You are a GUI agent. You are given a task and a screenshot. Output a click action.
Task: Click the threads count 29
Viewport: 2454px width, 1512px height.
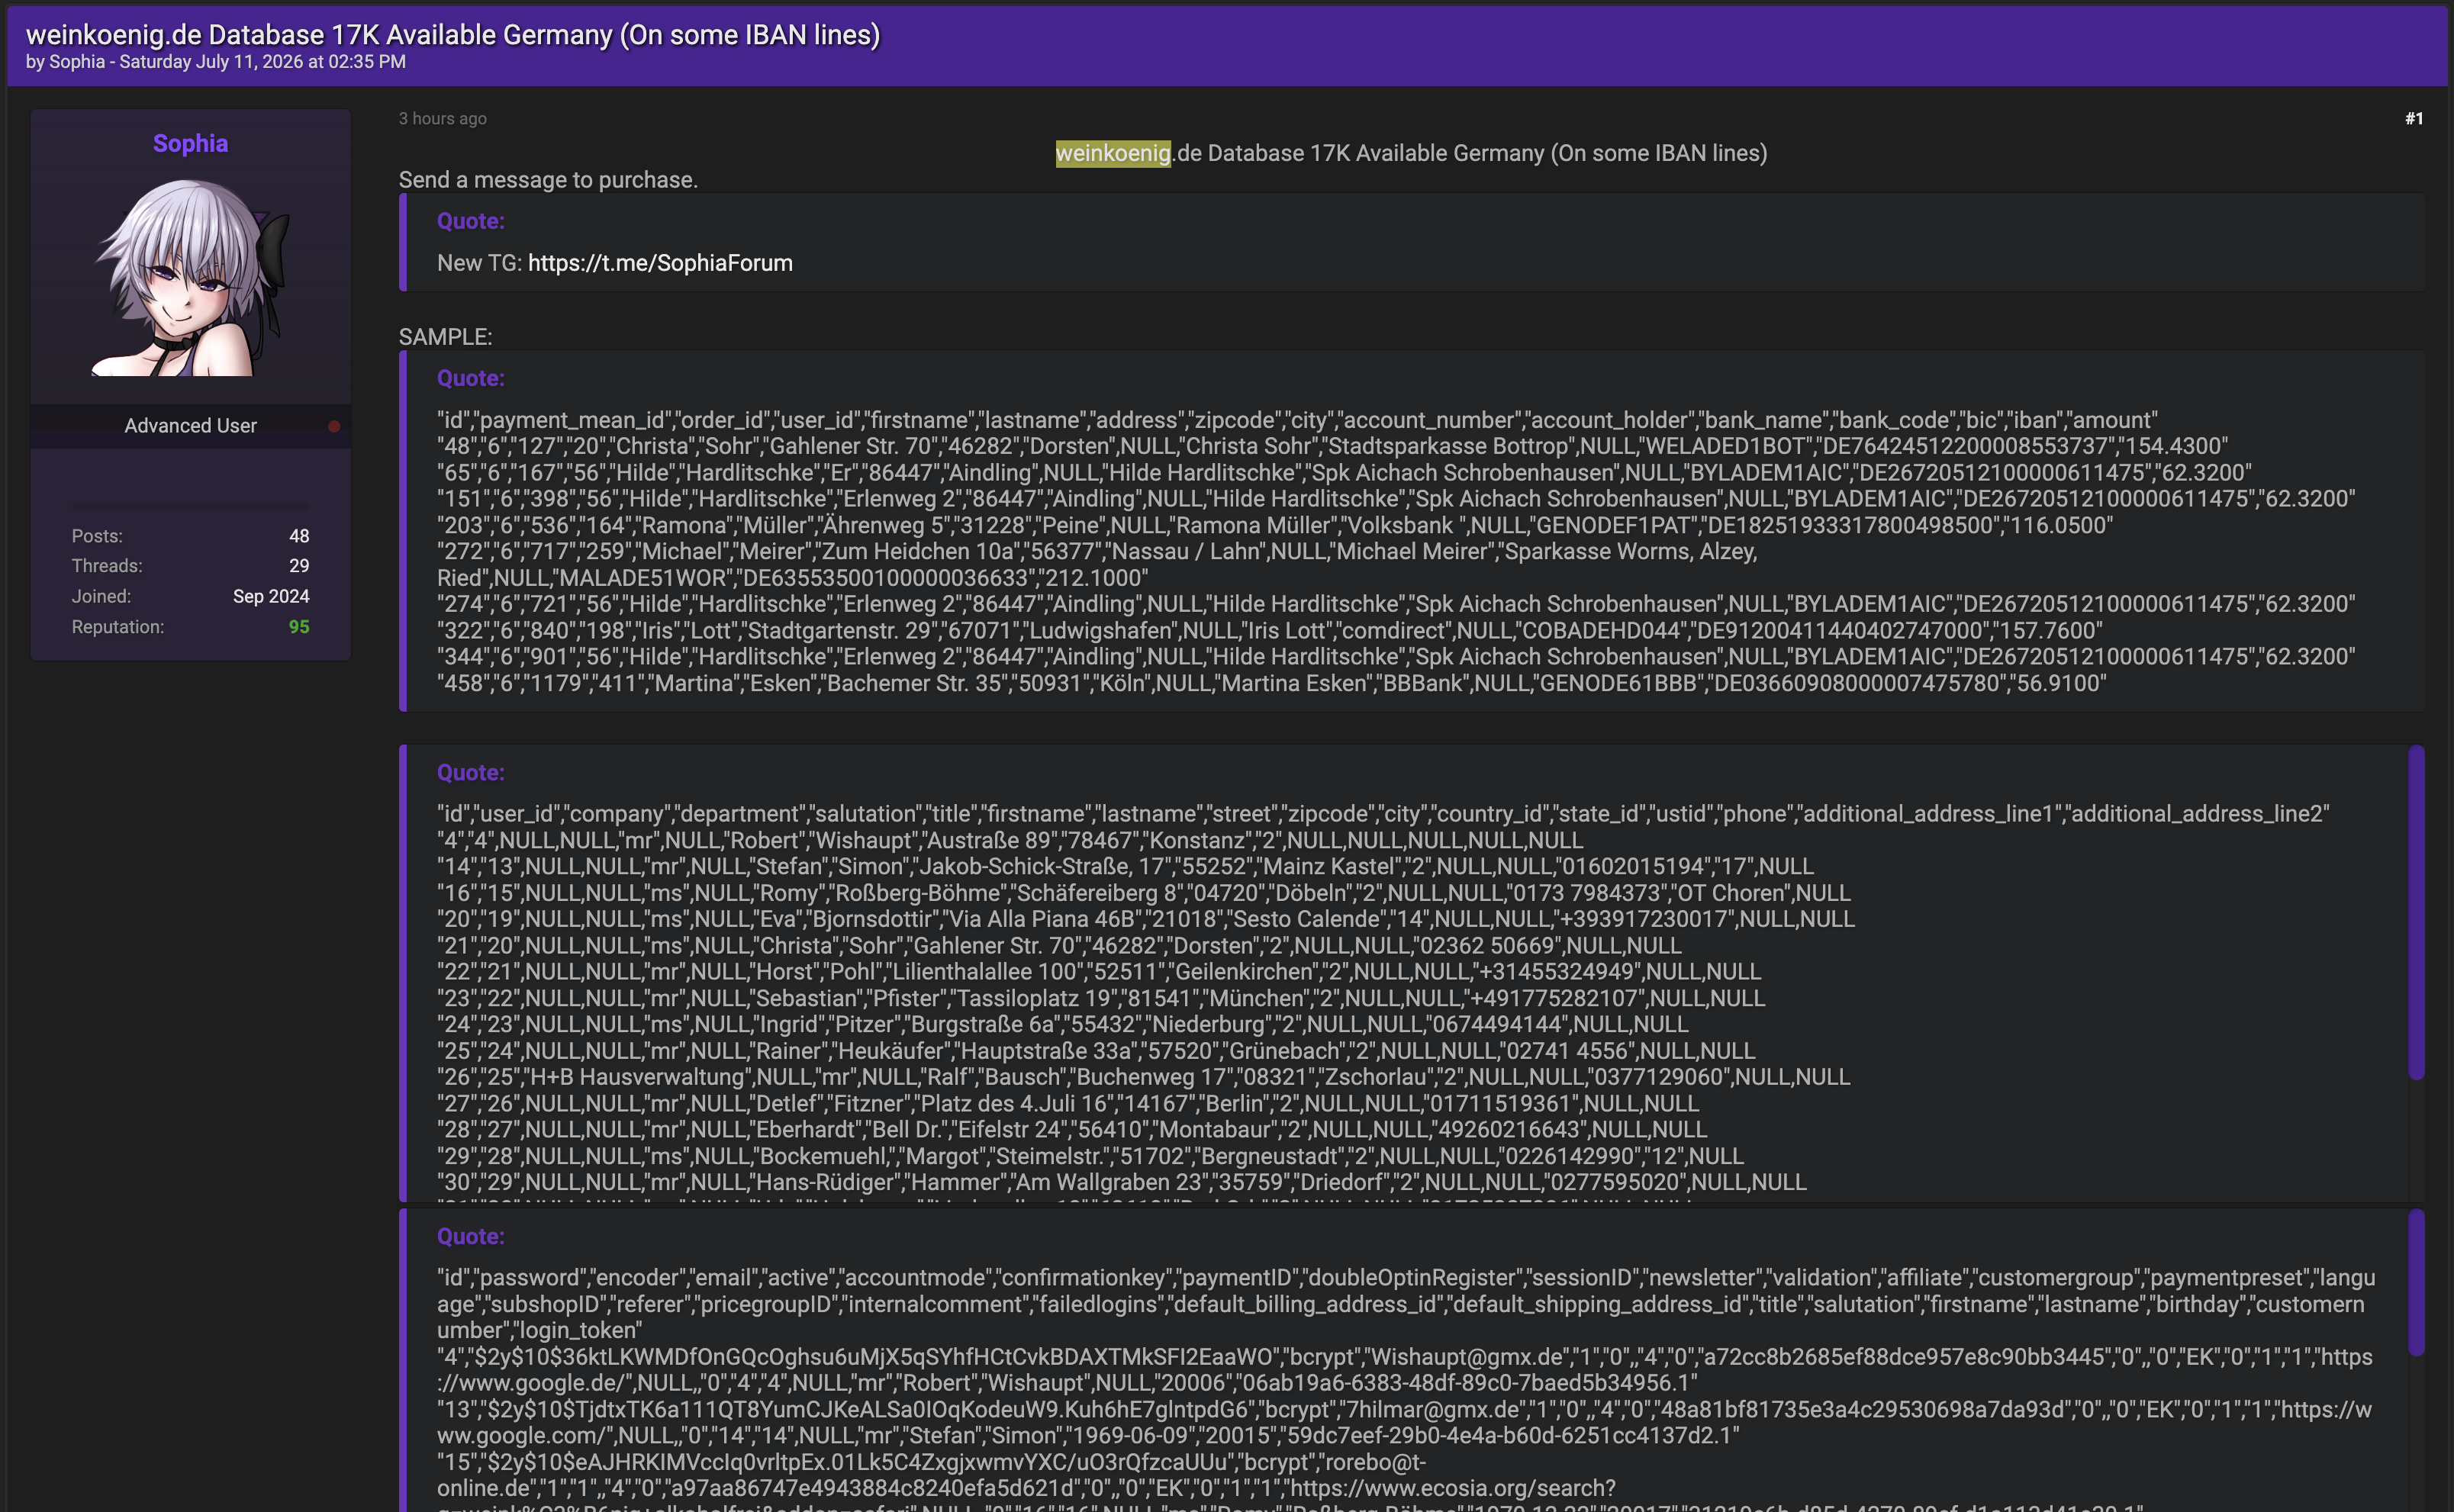299,566
